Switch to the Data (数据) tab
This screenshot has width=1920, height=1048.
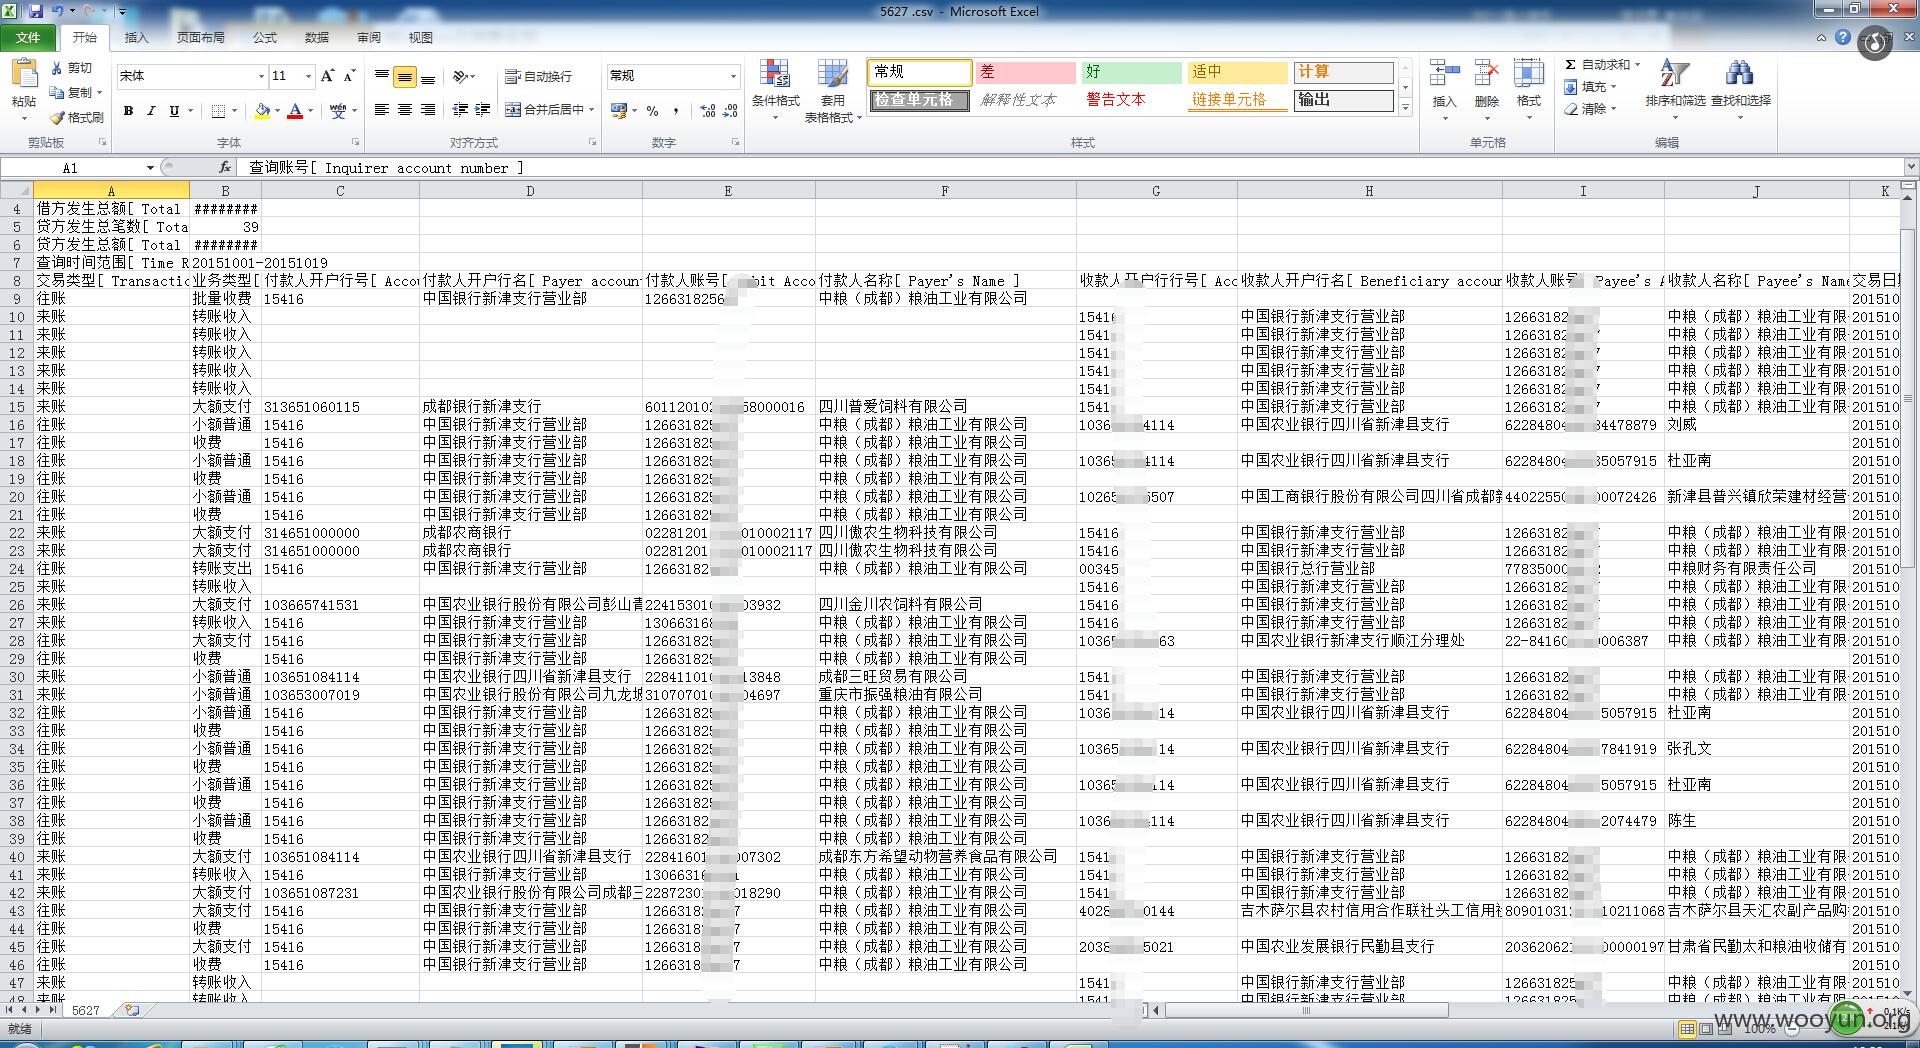(x=317, y=37)
